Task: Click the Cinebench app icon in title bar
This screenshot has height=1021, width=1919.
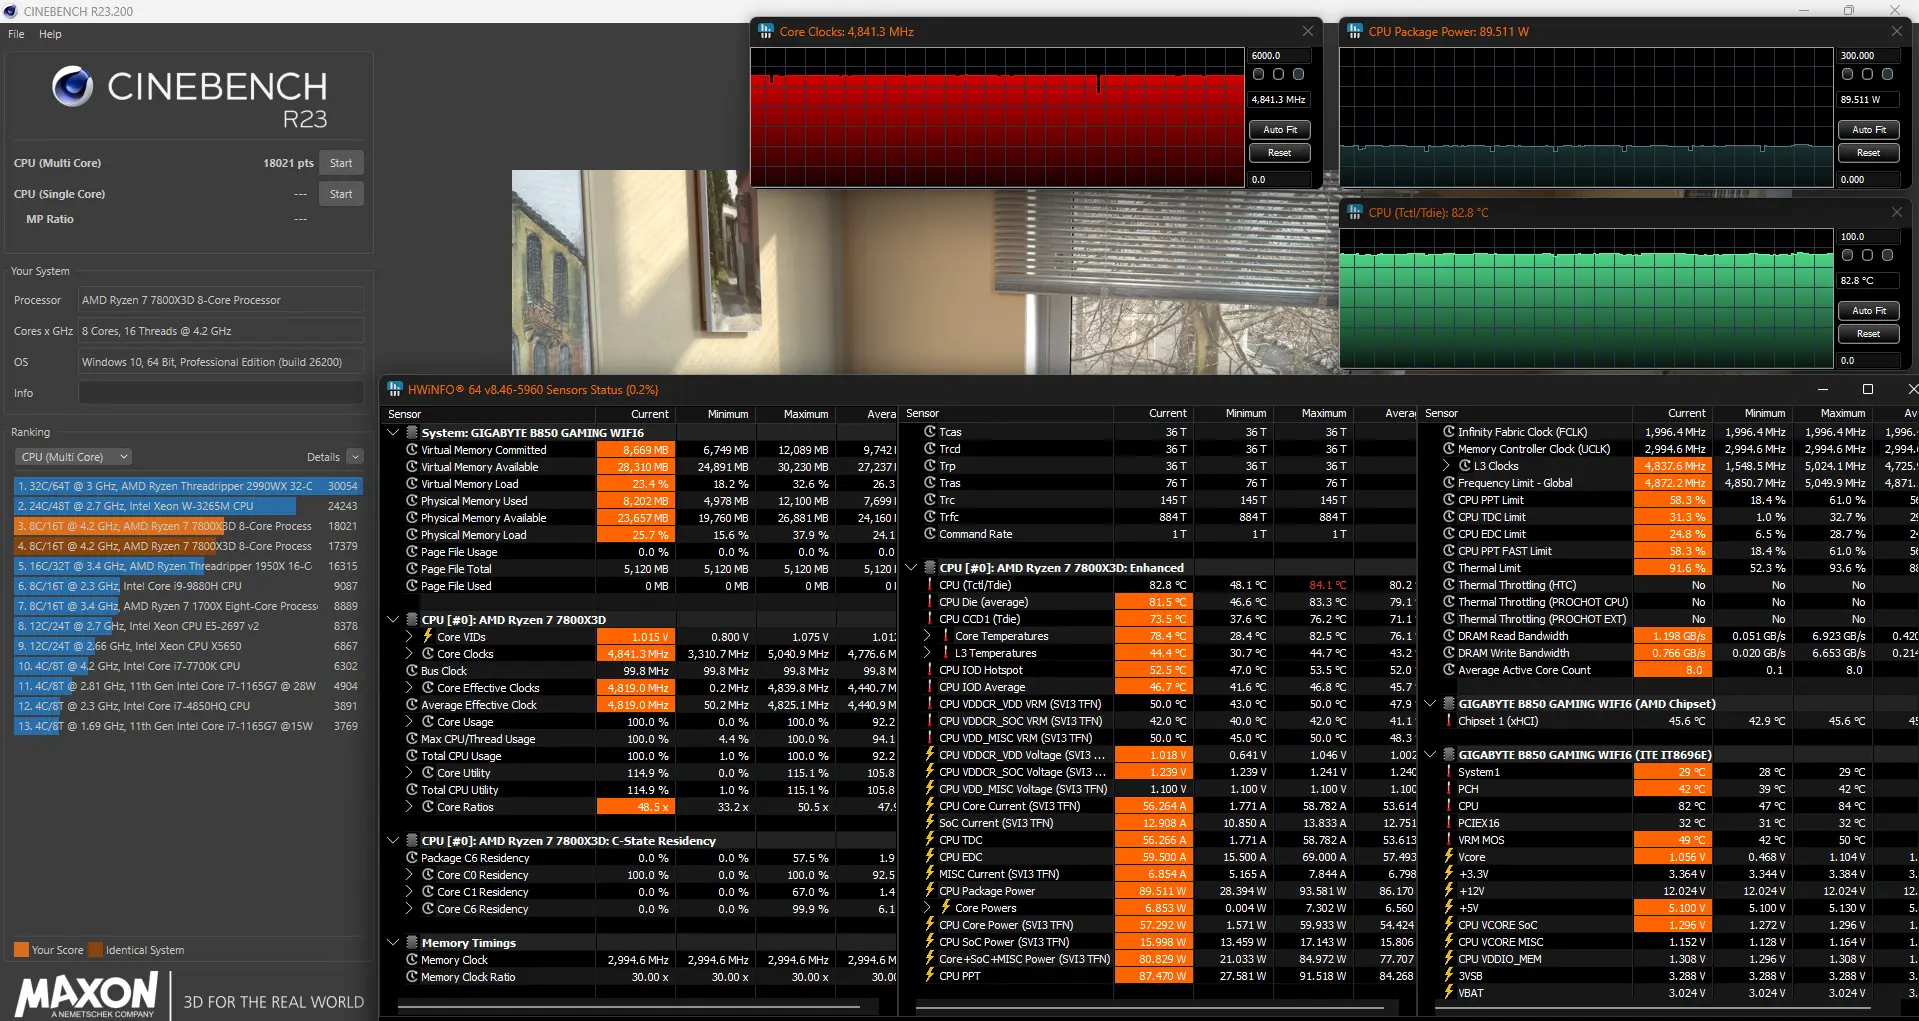Action: click(10, 11)
